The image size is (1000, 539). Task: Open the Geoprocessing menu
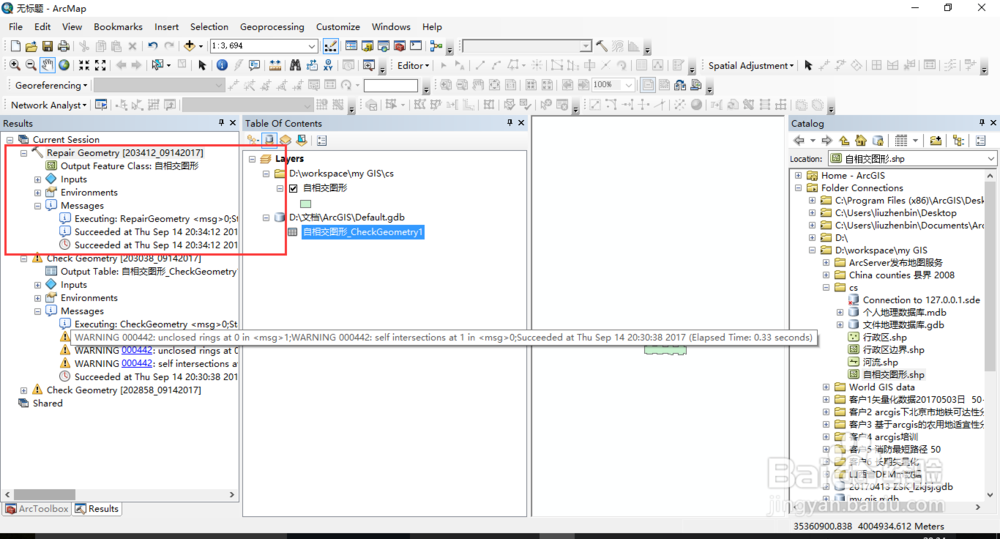coord(272,27)
